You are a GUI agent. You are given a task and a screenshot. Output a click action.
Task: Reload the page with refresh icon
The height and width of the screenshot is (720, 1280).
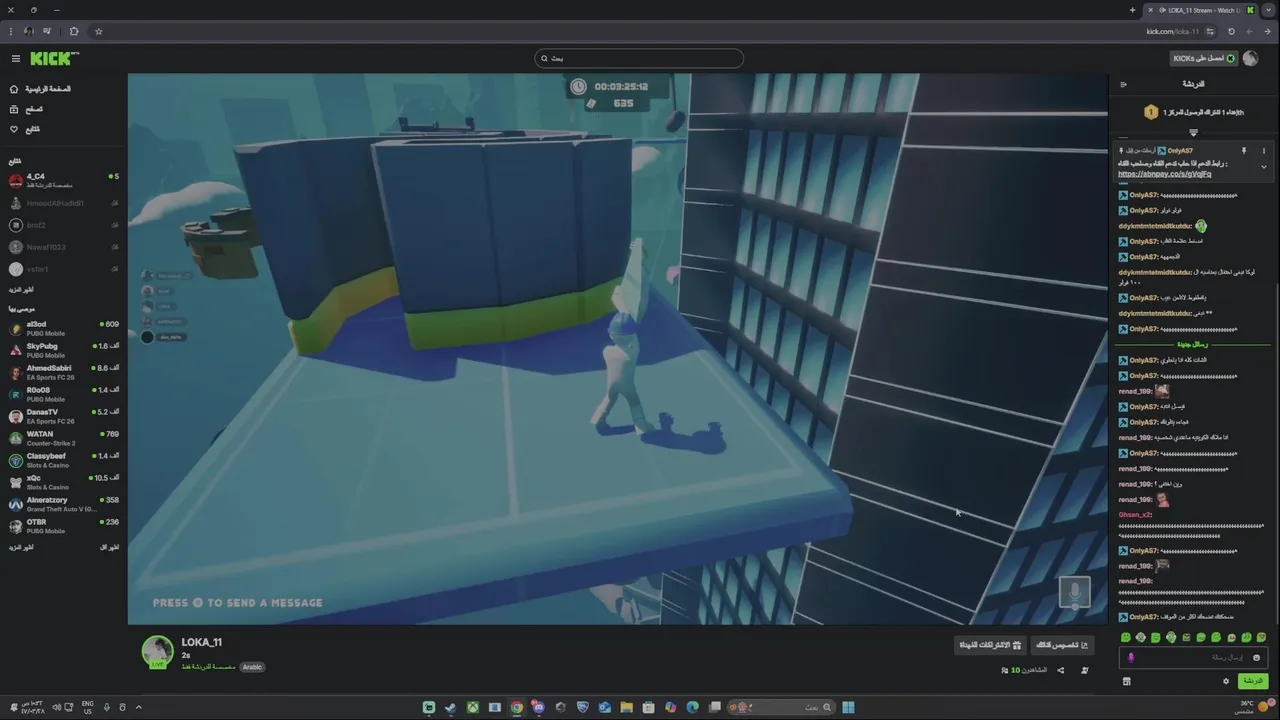(x=1231, y=31)
